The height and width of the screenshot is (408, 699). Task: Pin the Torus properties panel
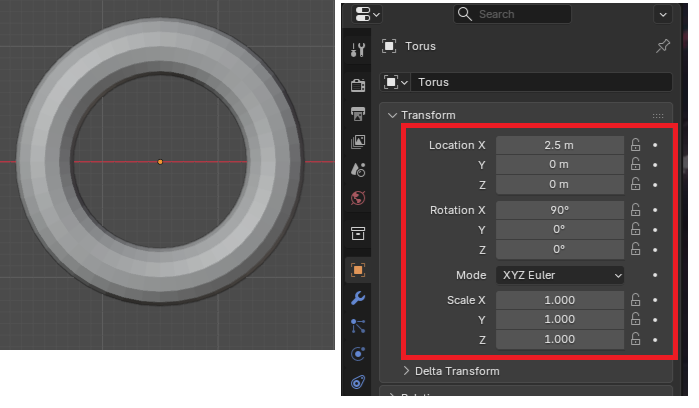tap(662, 46)
